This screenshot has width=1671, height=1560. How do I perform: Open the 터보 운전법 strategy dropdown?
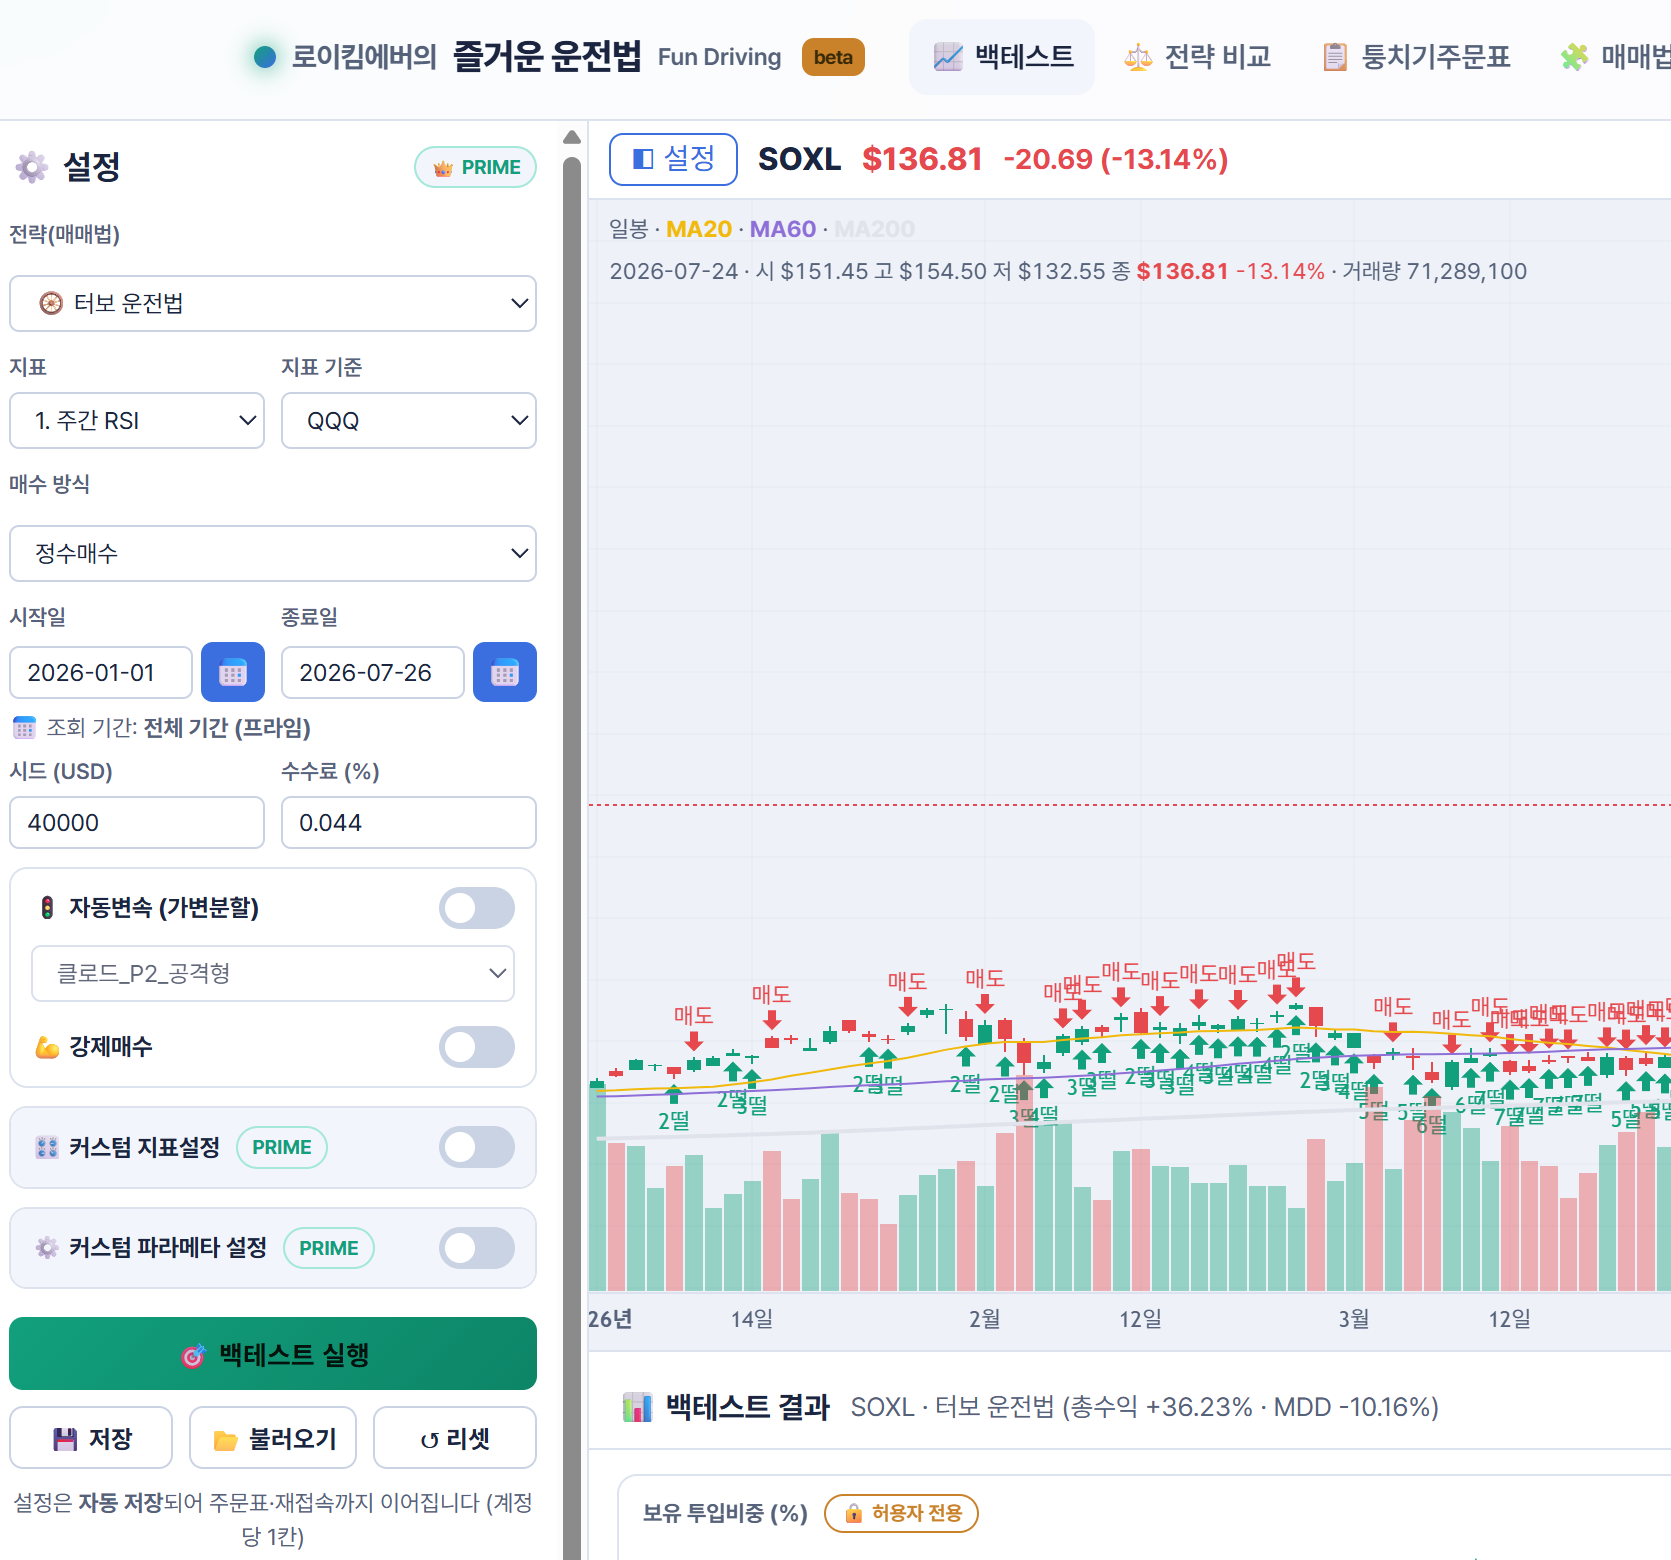[x=273, y=303]
